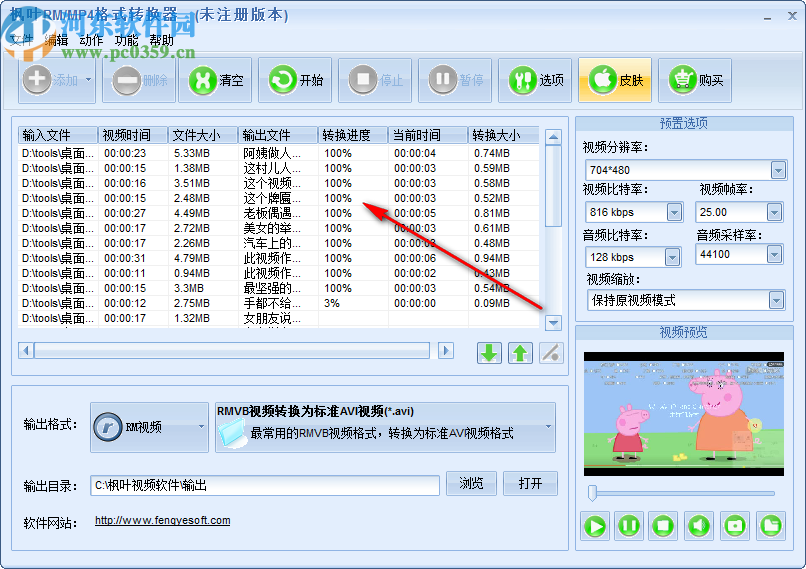
Task: Click the 购买 (Buy) toolbar button
Action: coord(695,80)
